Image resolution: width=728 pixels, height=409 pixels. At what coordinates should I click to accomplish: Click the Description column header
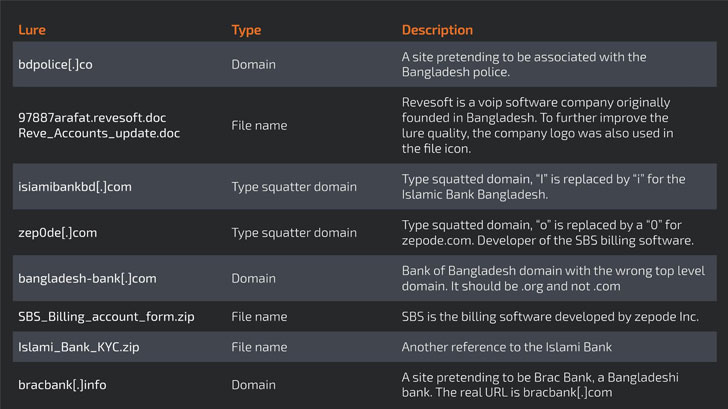pyautogui.click(x=437, y=30)
